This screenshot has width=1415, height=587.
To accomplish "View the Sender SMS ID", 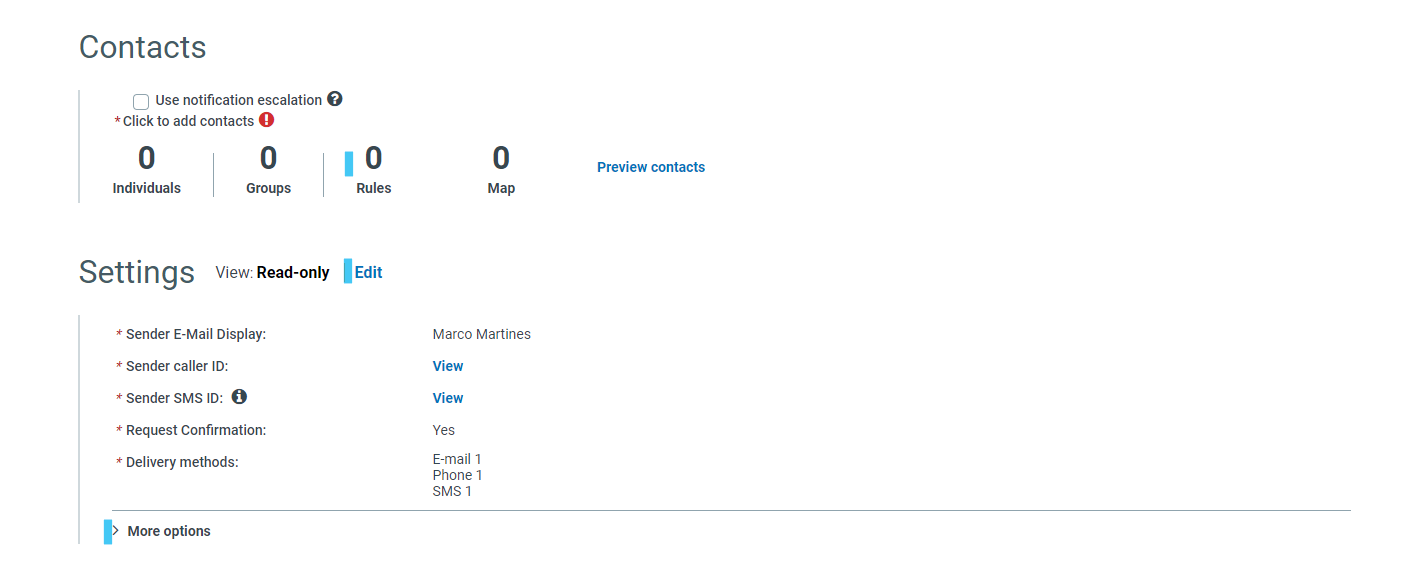I will click(447, 397).
